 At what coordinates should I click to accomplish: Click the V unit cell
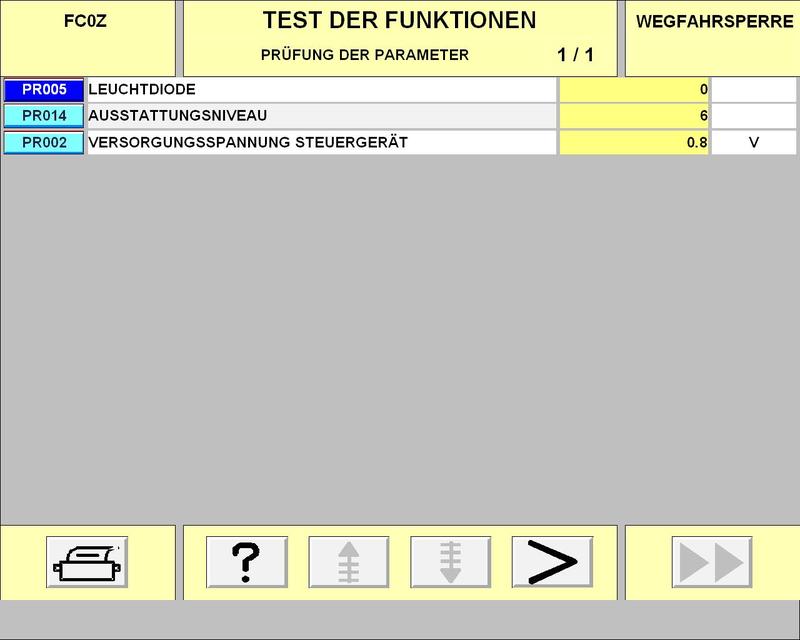(754, 143)
